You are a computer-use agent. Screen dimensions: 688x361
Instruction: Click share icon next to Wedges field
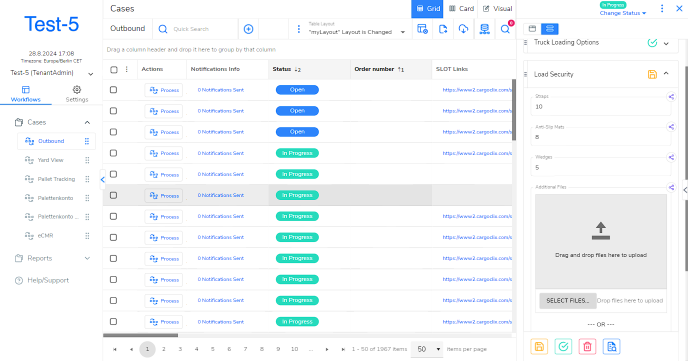click(671, 157)
